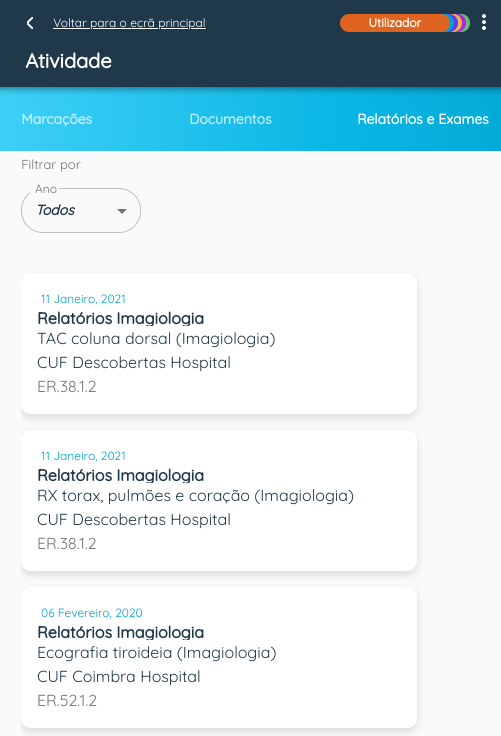Click CUF Coimbra Hospital text
The image size is (501, 736).
point(119,676)
